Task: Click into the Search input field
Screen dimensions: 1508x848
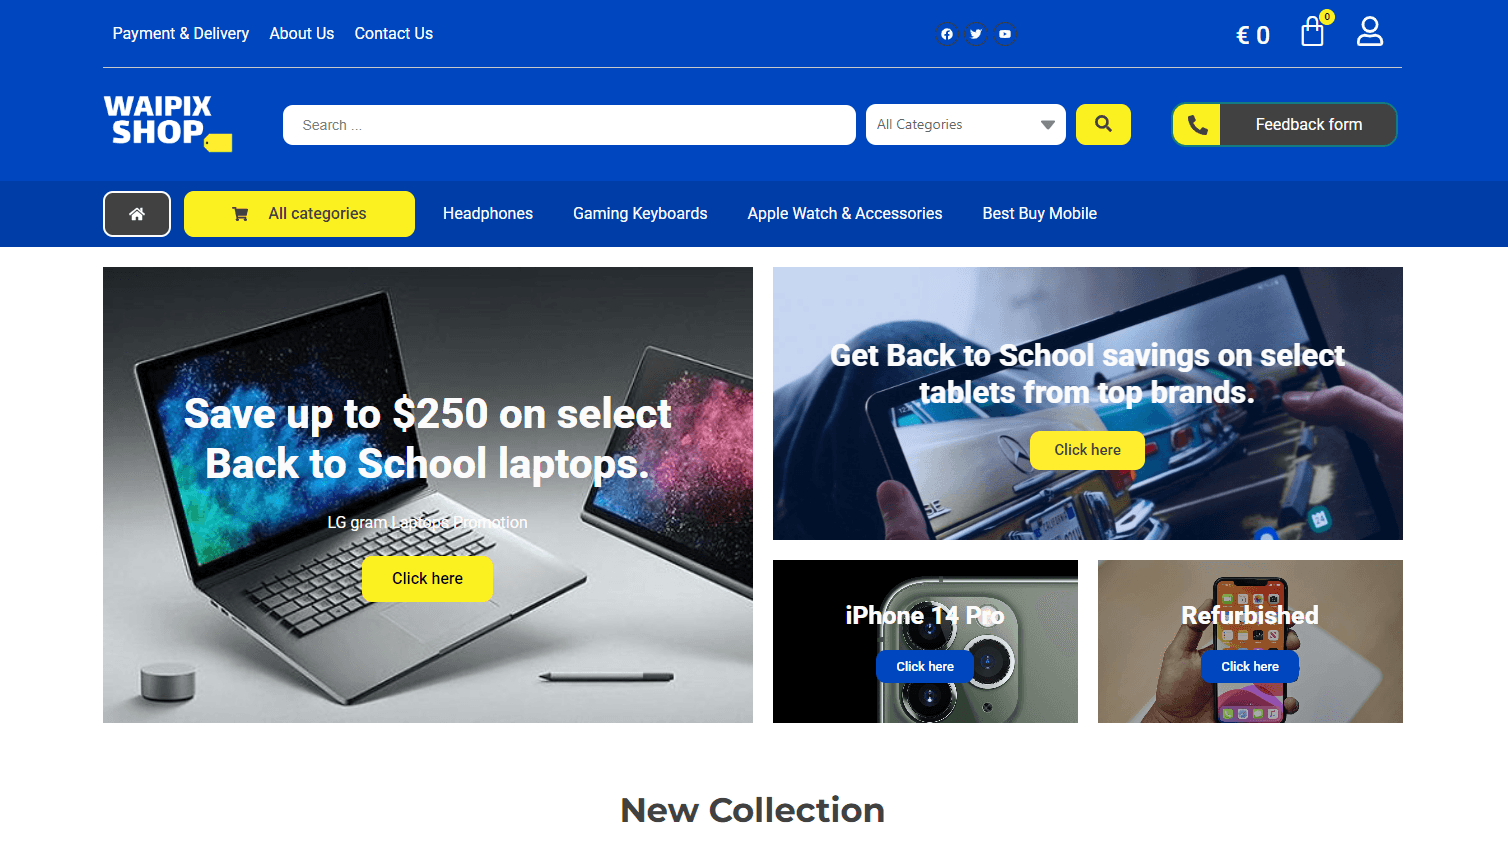Action: [569, 125]
